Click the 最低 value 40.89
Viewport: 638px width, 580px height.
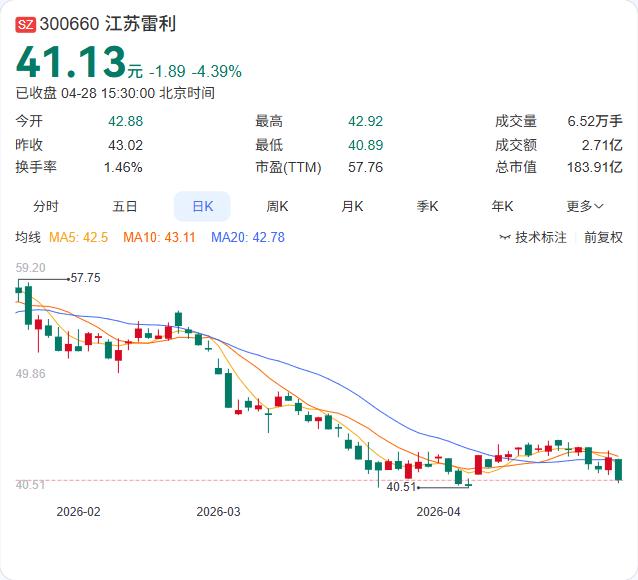365,145
